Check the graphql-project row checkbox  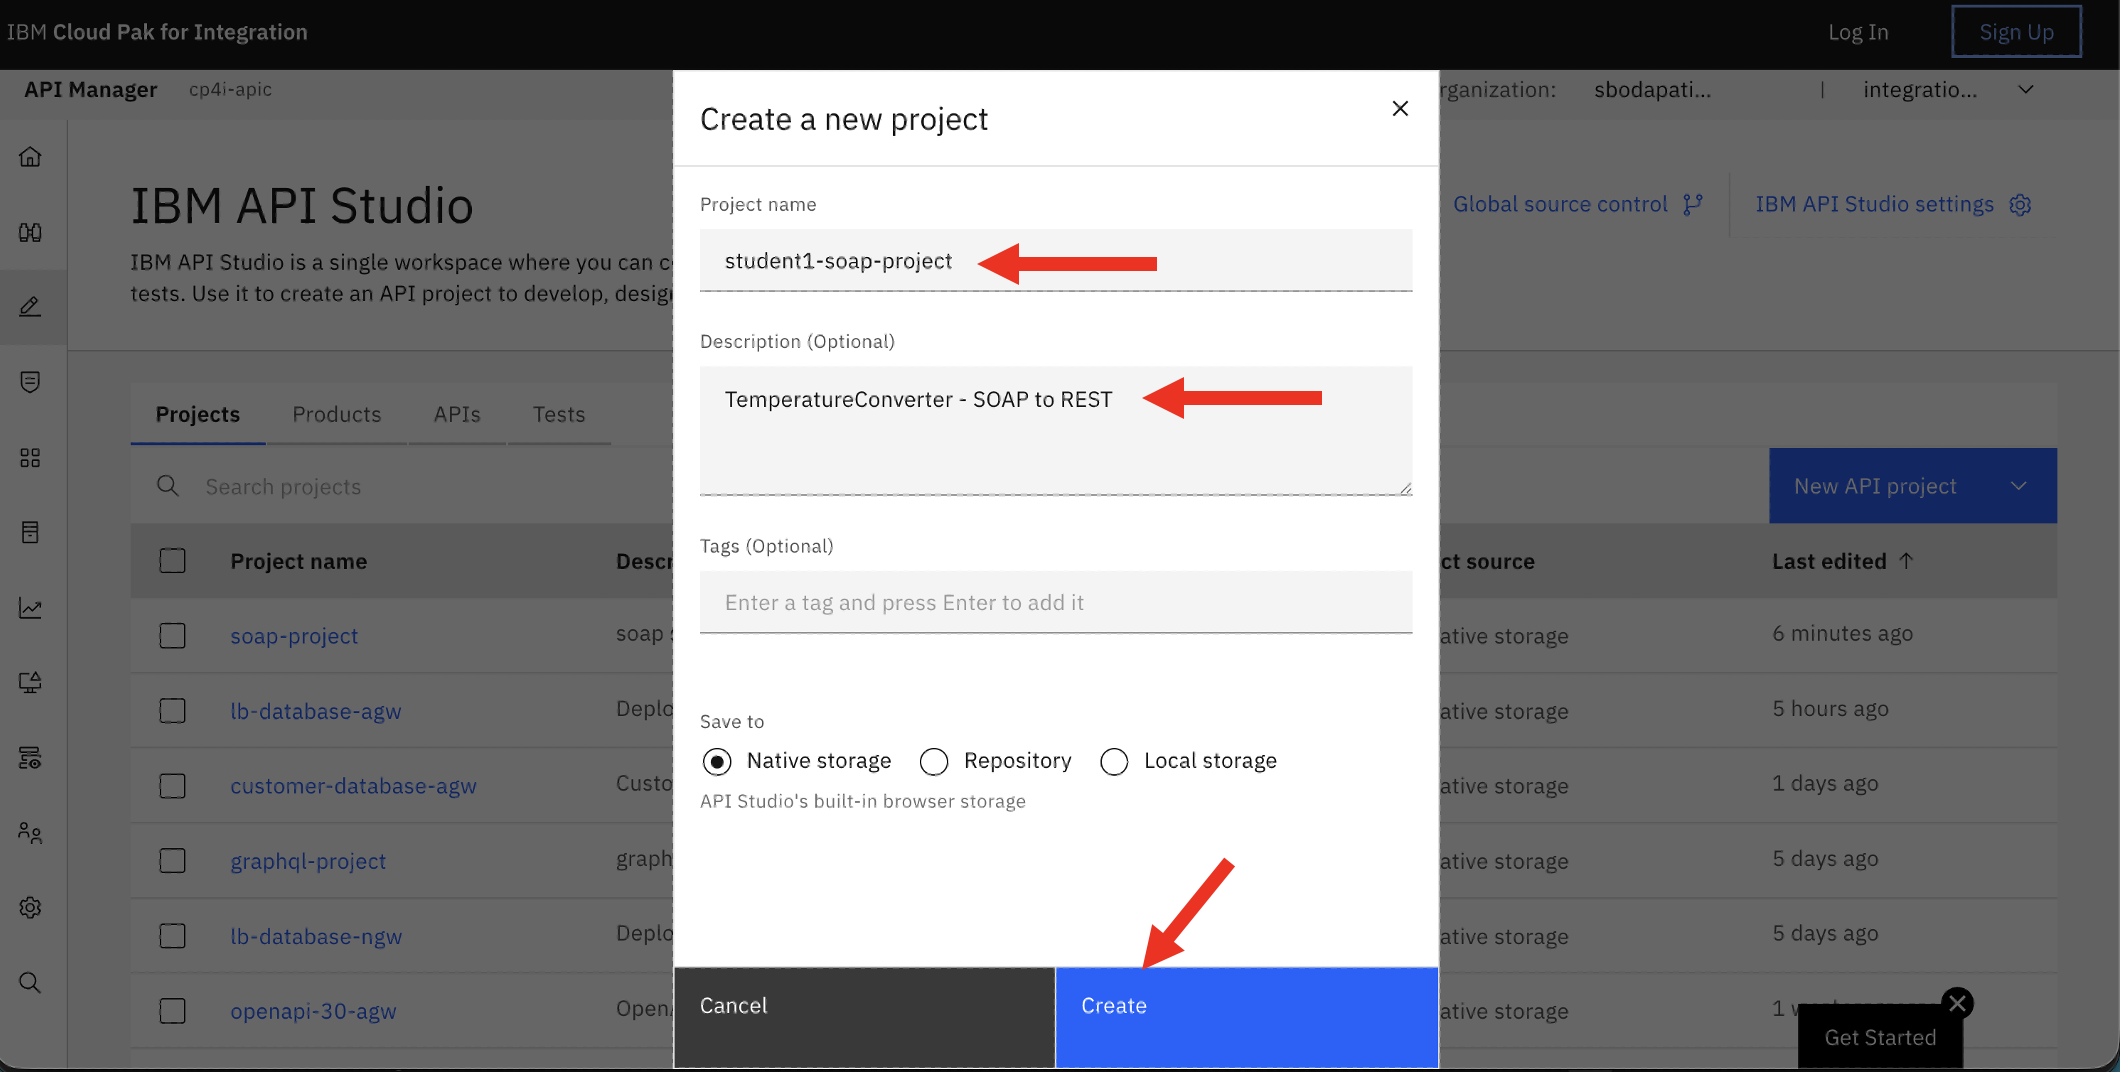click(173, 861)
